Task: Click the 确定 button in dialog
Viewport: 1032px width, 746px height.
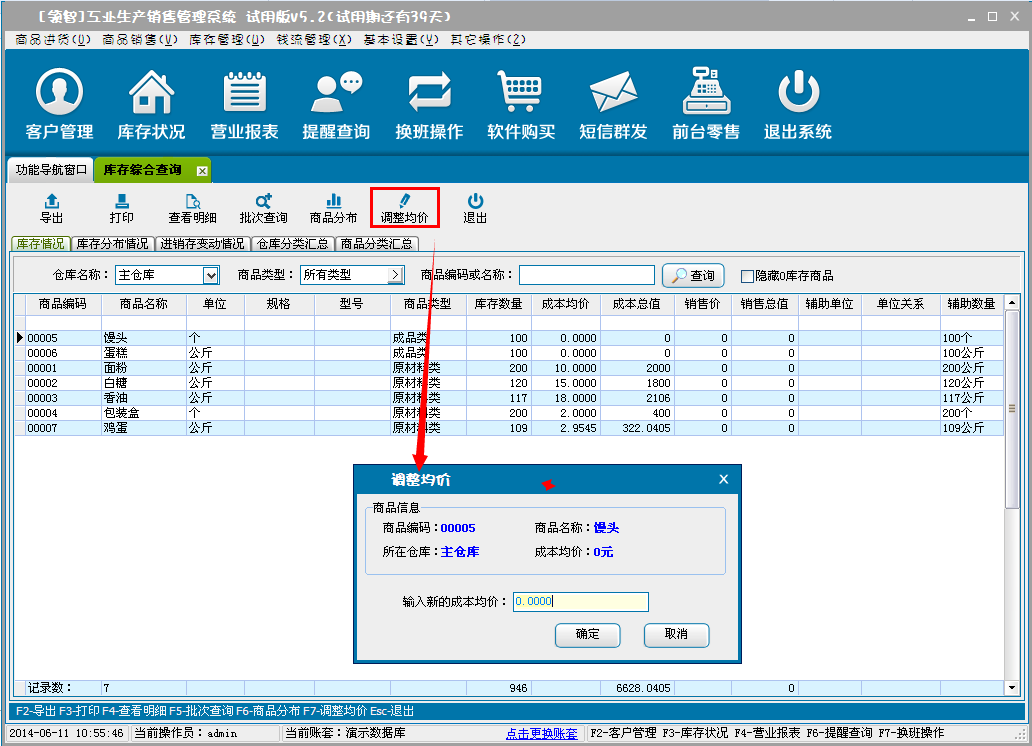Action: tap(588, 635)
